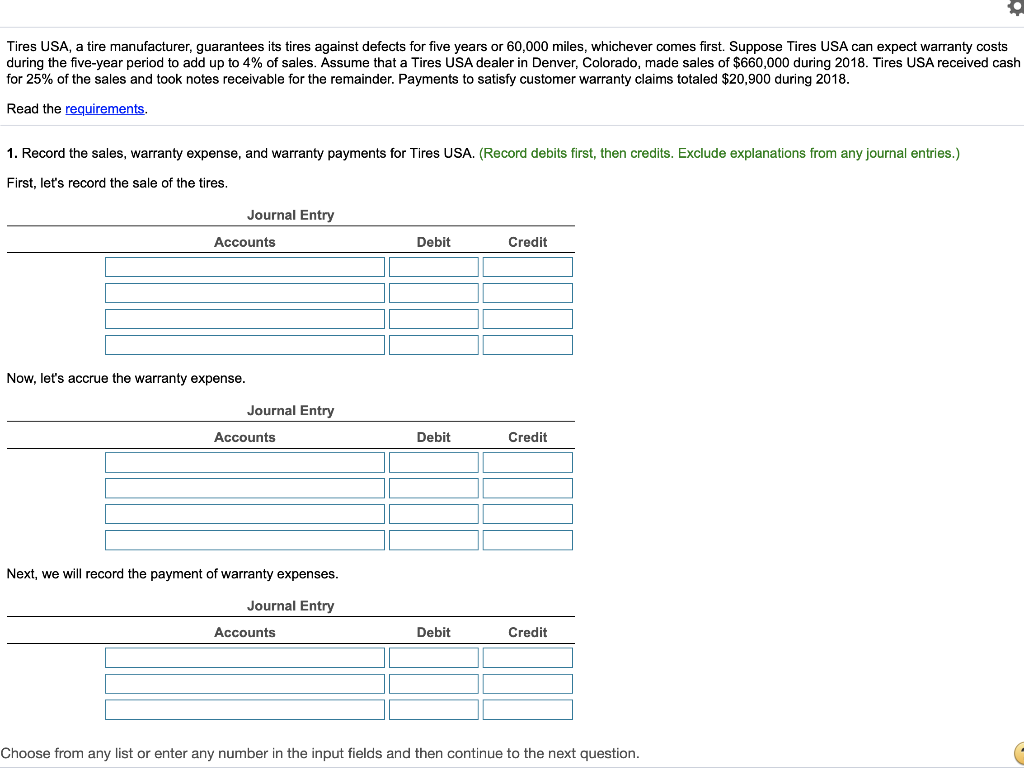The height and width of the screenshot is (770, 1024).
Task: Open the first Accounts list in the sales entry
Action: (x=244, y=266)
